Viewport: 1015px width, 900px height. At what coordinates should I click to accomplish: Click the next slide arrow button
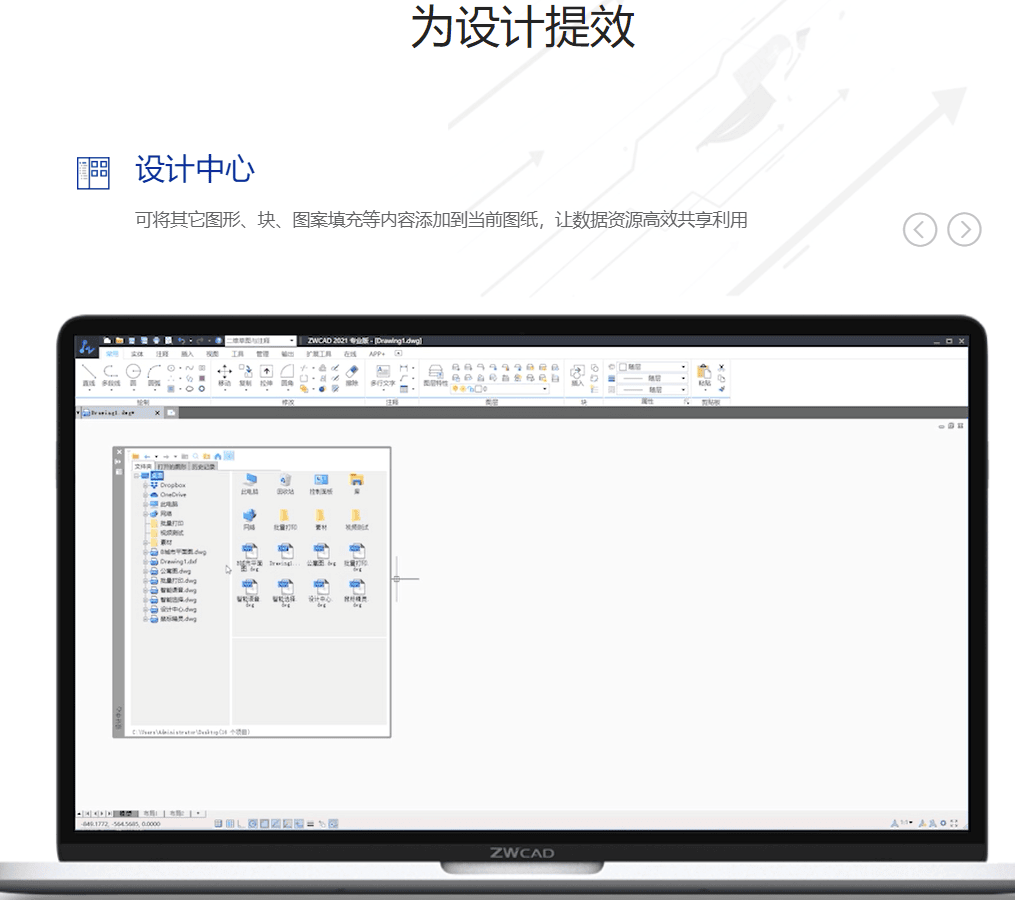pos(965,230)
